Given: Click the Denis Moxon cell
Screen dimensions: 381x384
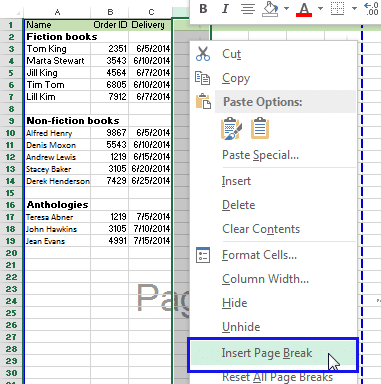Looking at the screenshot, I should [x=58, y=145].
